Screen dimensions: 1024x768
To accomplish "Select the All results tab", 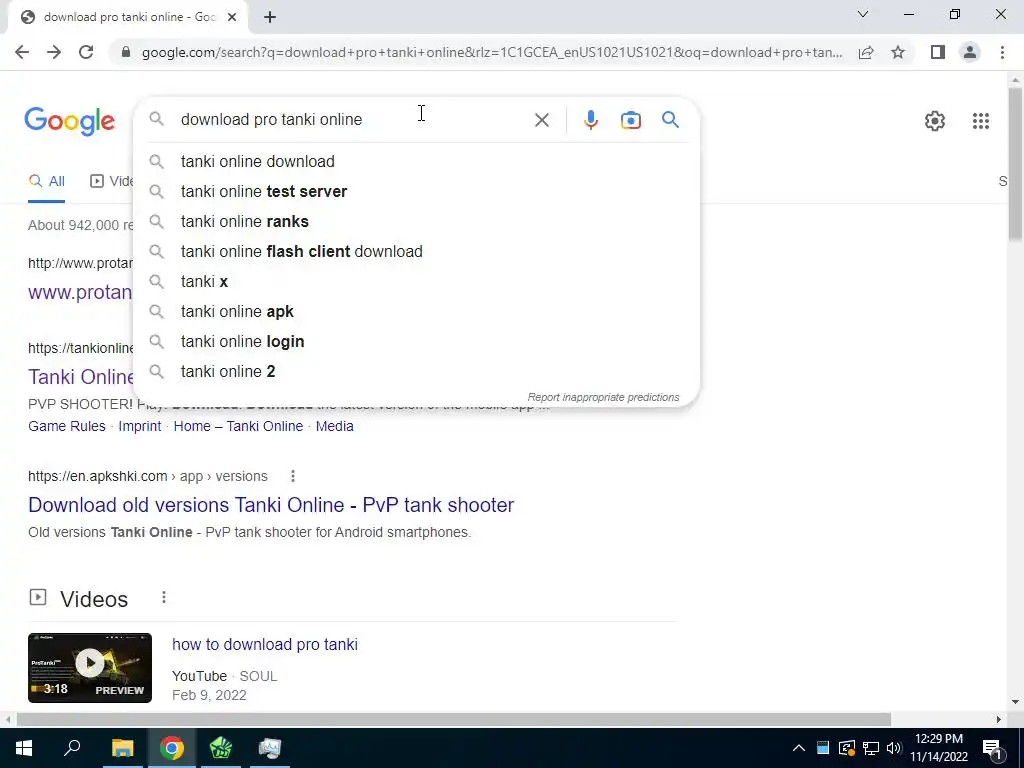I will pyautogui.click(x=46, y=181).
